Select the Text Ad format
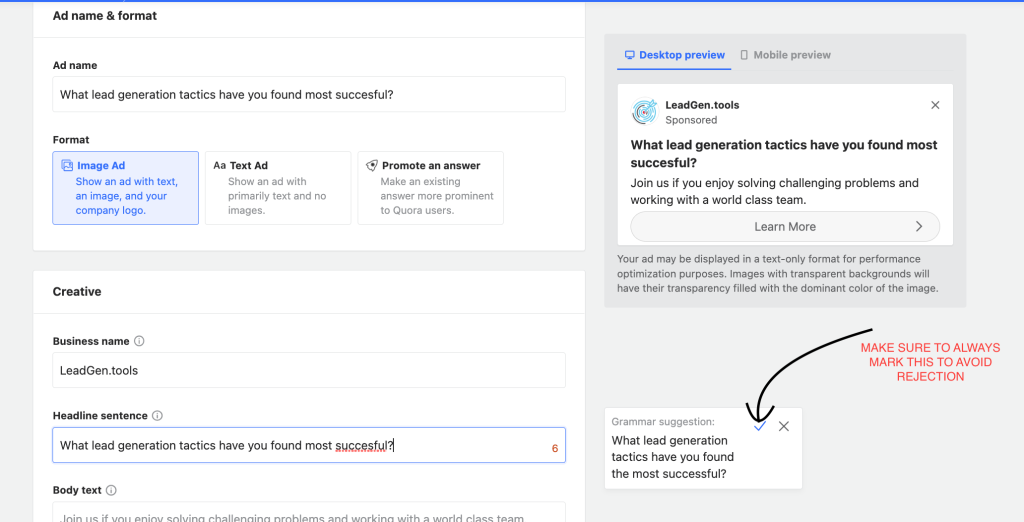Image resolution: width=1024 pixels, height=522 pixels. (278, 188)
